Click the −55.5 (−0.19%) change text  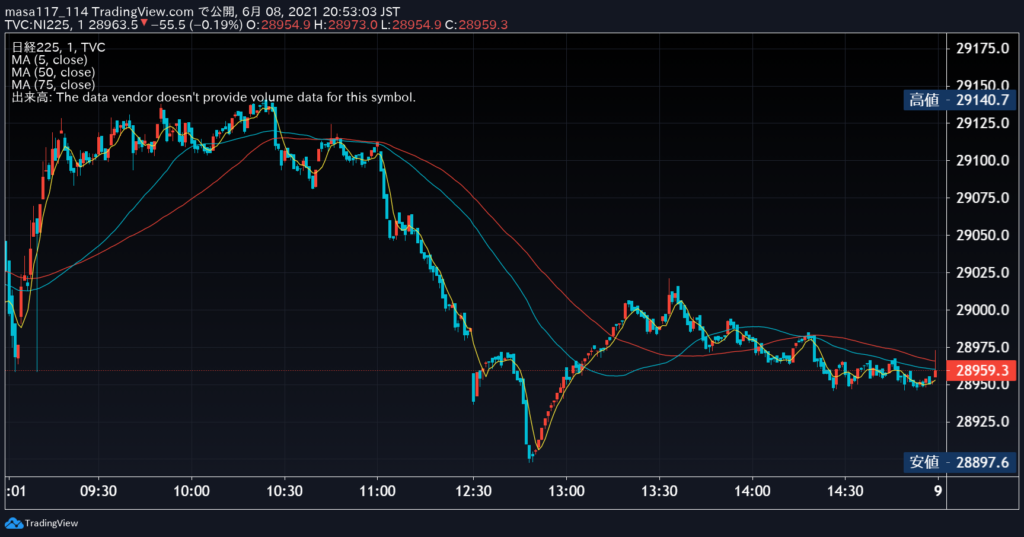coord(197,25)
